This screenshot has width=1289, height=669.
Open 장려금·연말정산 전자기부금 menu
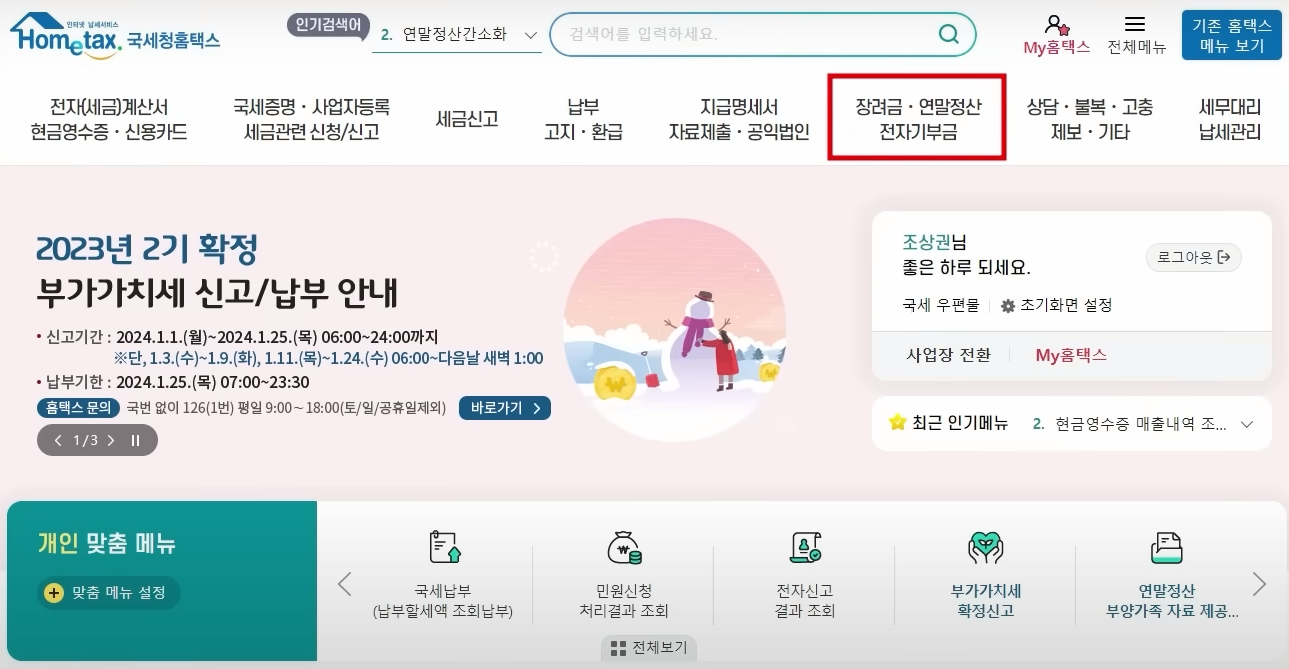[x=918, y=119]
